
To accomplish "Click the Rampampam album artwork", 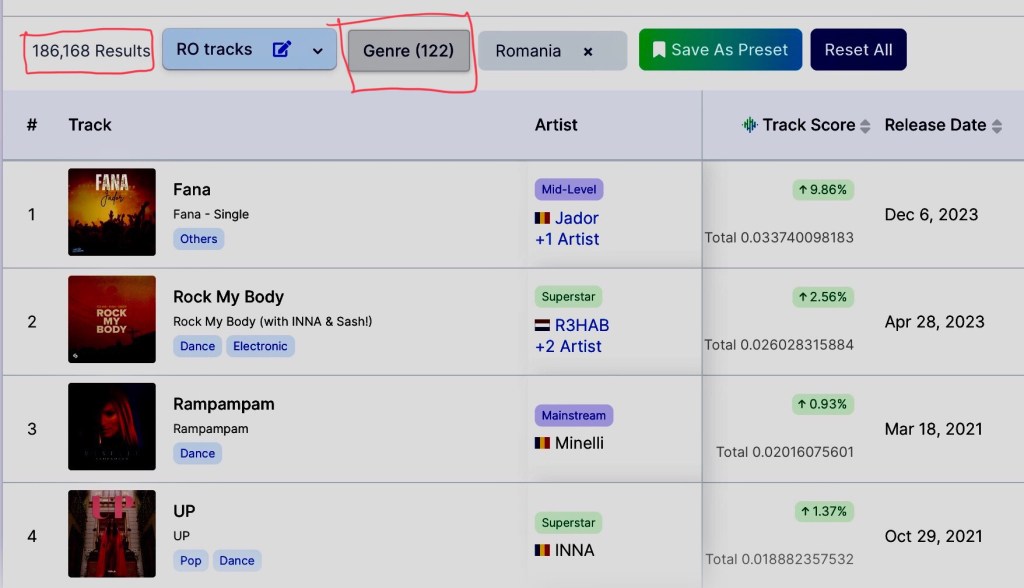I will click(x=112, y=426).
